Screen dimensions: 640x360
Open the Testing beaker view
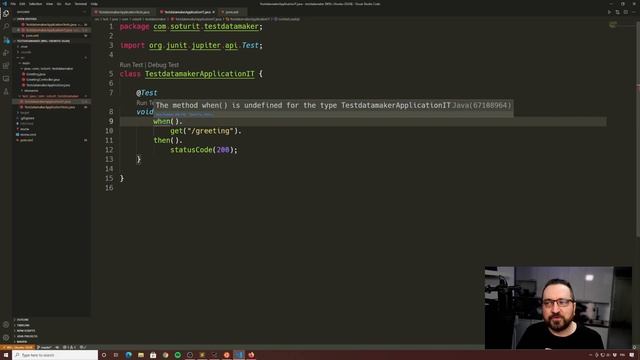pyautogui.click(x=6, y=91)
